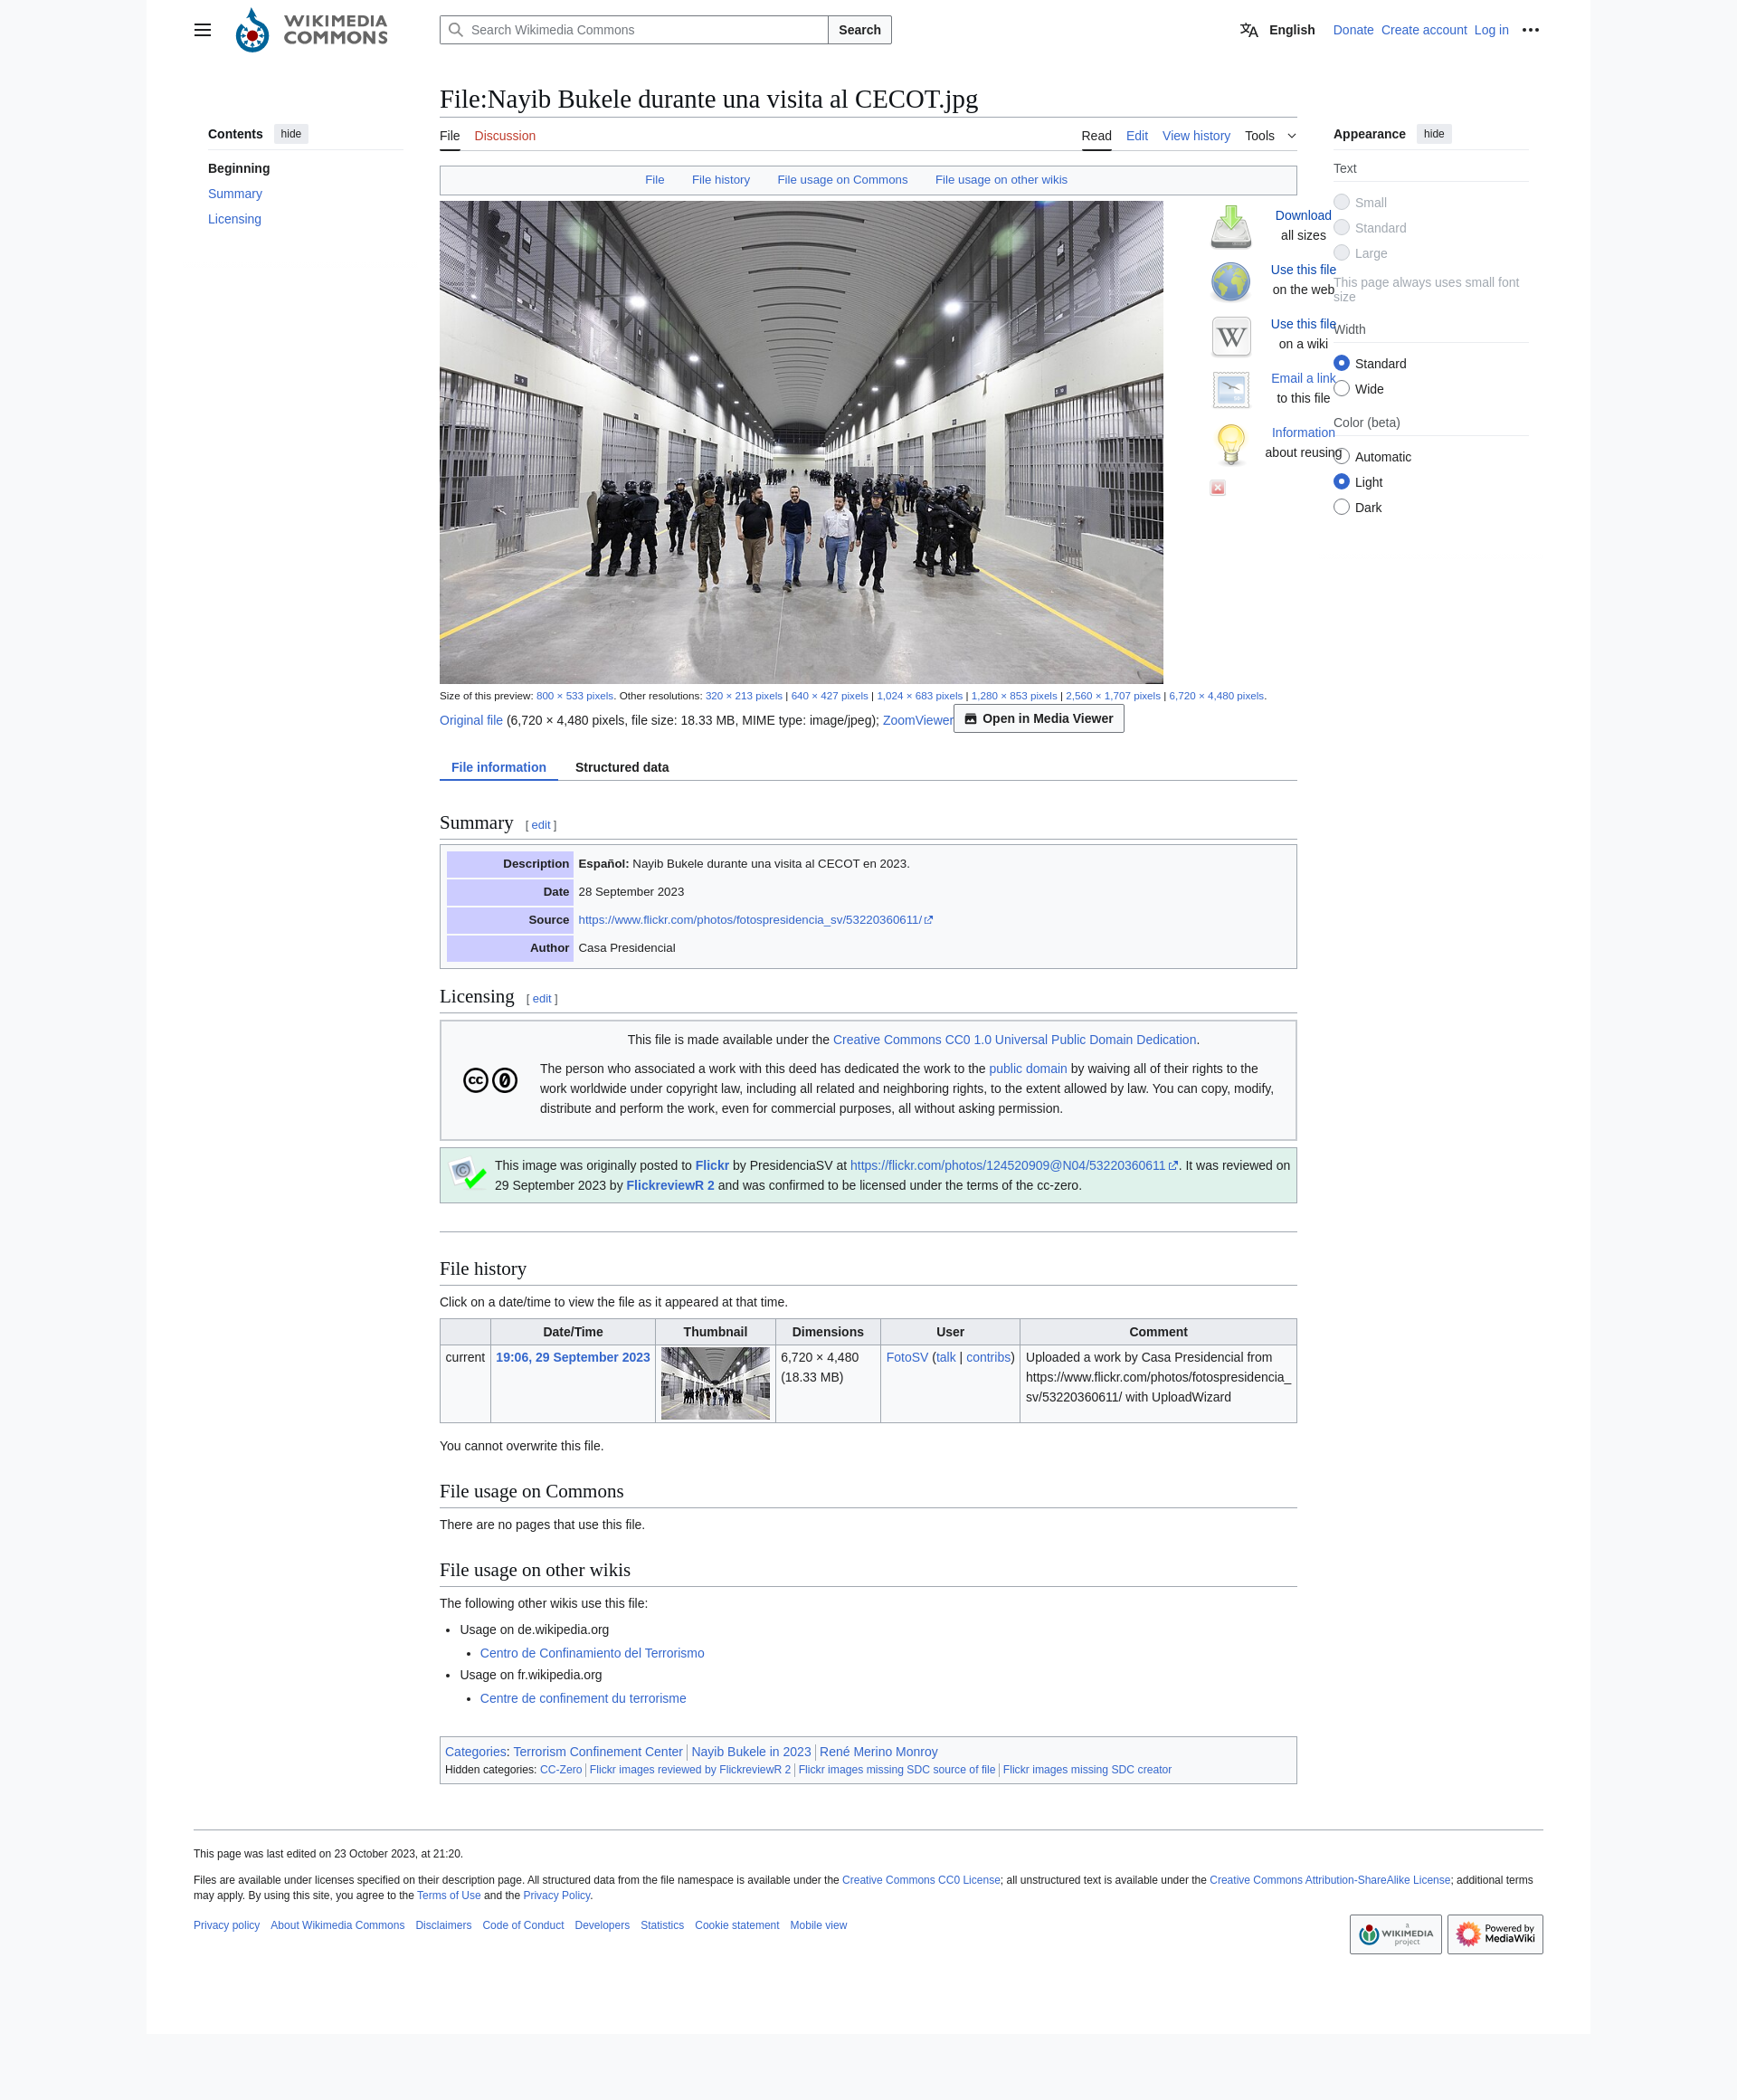Click the small red X icon
Viewport: 1737px width, 2100px height.
[x=1217, y=488]
